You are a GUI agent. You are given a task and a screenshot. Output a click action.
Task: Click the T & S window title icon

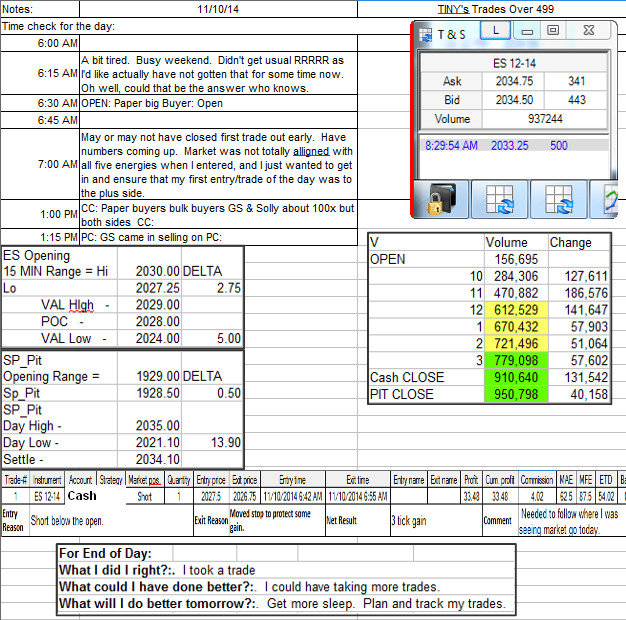[426, 35]
